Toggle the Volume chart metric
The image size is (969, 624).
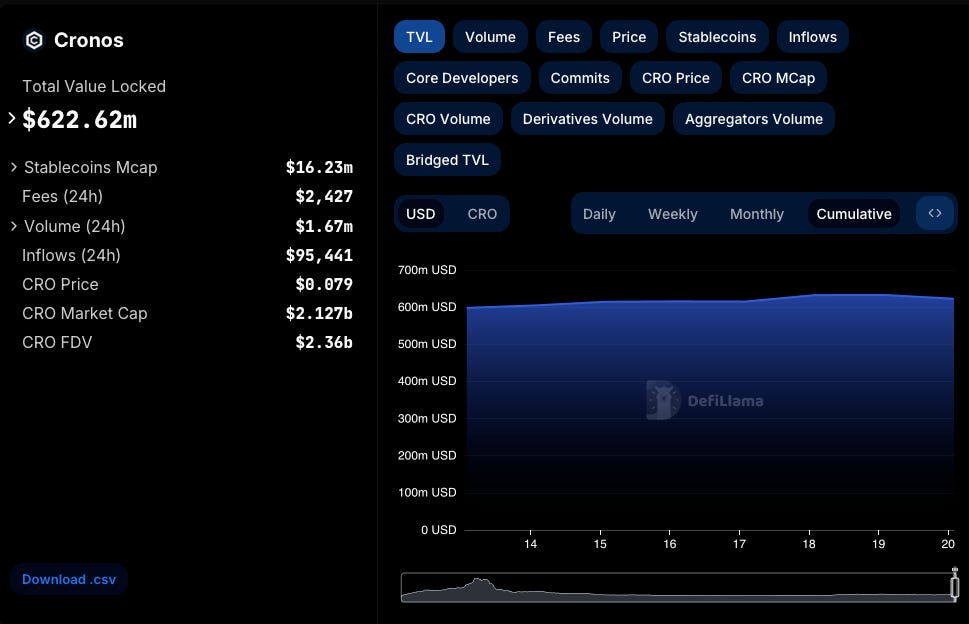(x=490, y=37)
